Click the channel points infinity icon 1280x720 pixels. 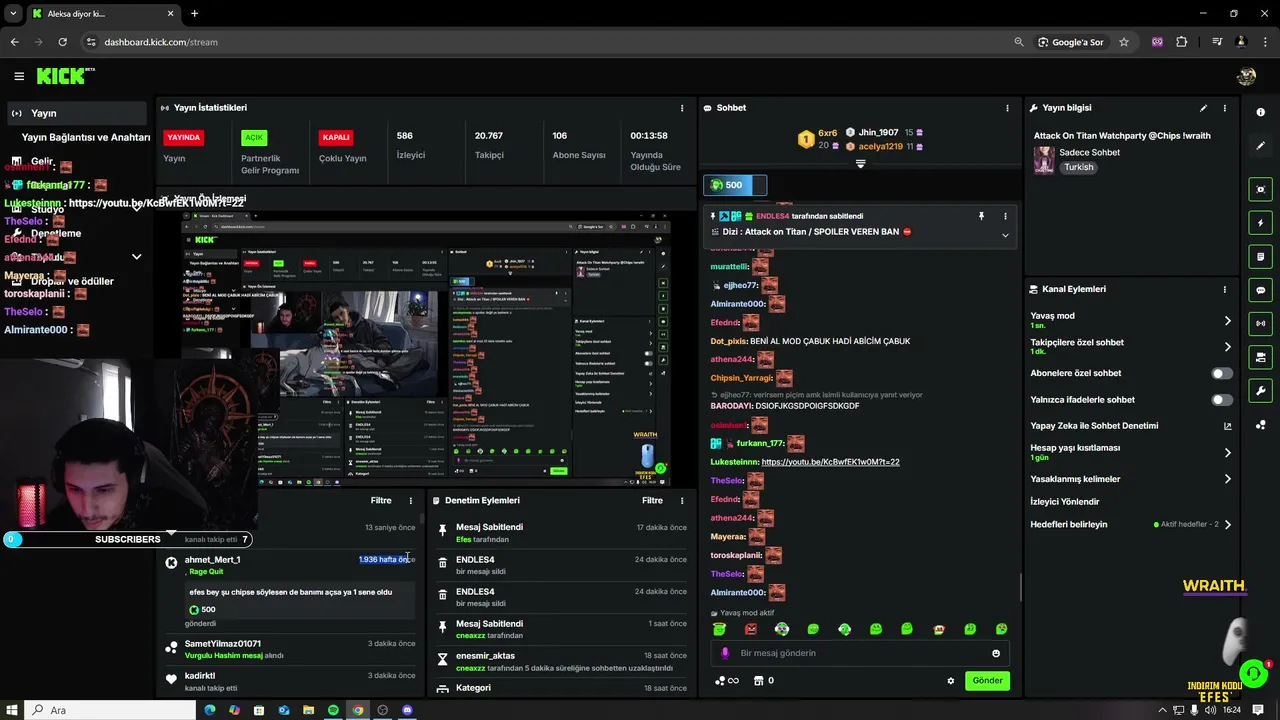pyautogui.click(x=727, y=681)
